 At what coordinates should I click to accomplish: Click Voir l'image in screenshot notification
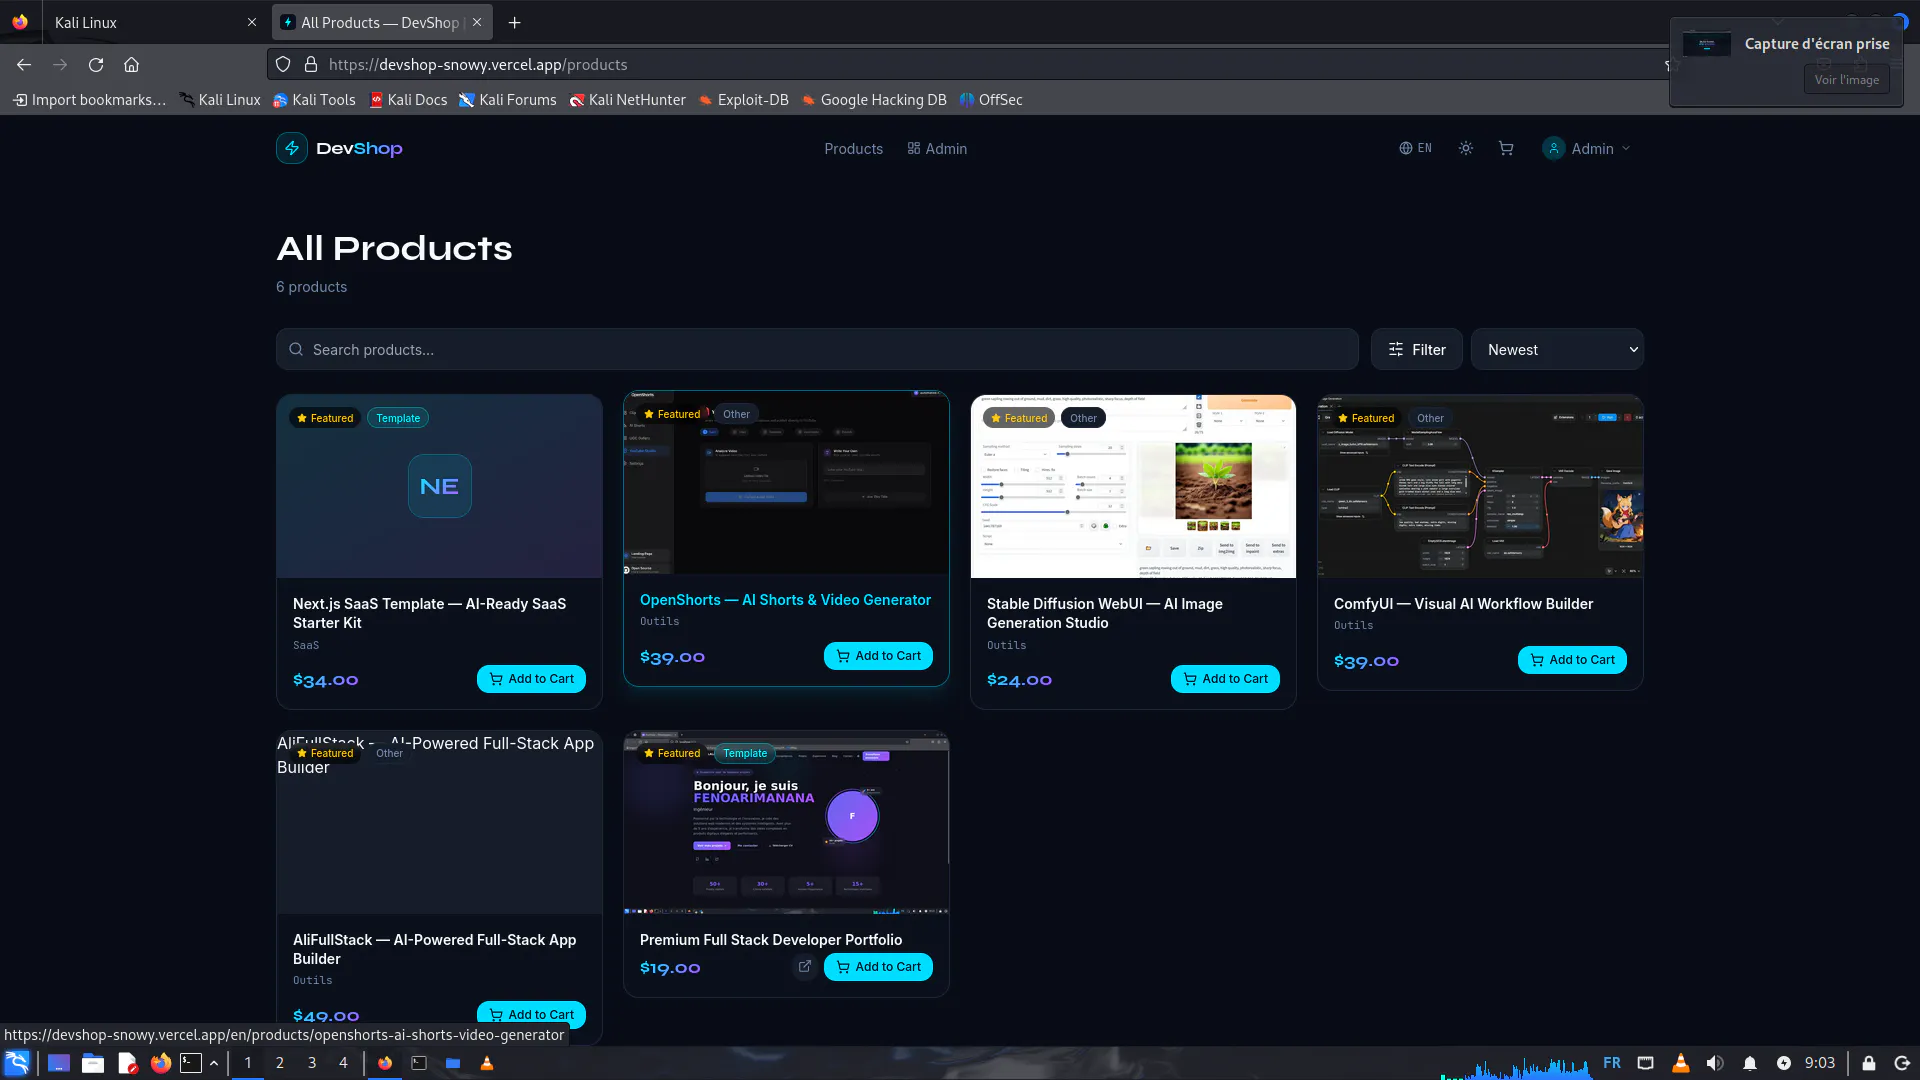pos(1846,80)
